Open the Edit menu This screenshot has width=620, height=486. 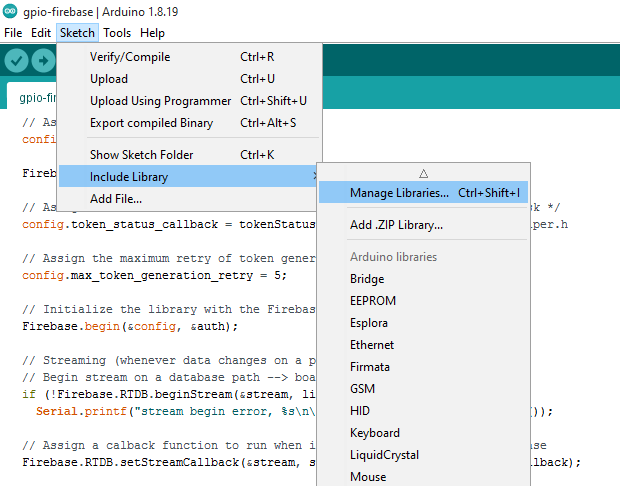pos(41,33)
